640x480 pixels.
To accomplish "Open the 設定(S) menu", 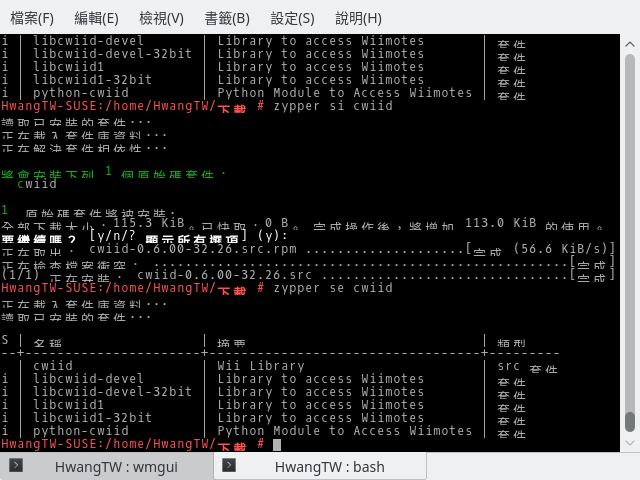I will 292,18.
